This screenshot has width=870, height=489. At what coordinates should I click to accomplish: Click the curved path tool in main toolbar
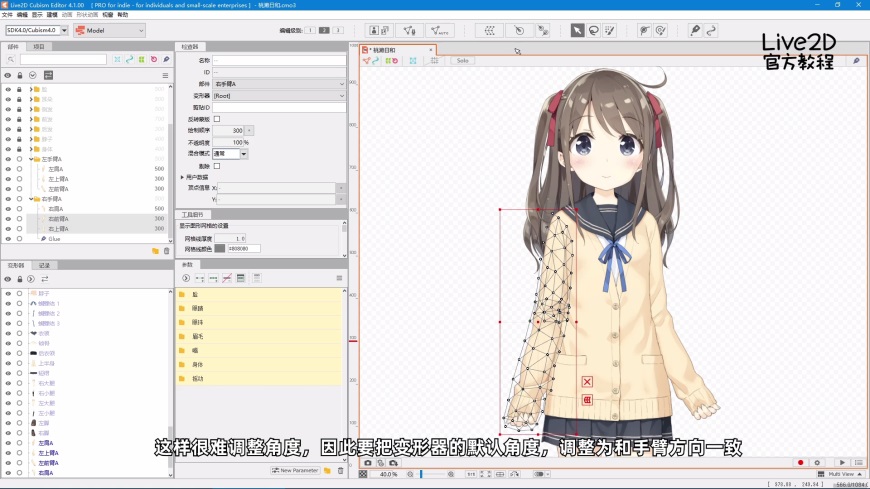pos(711,31)
